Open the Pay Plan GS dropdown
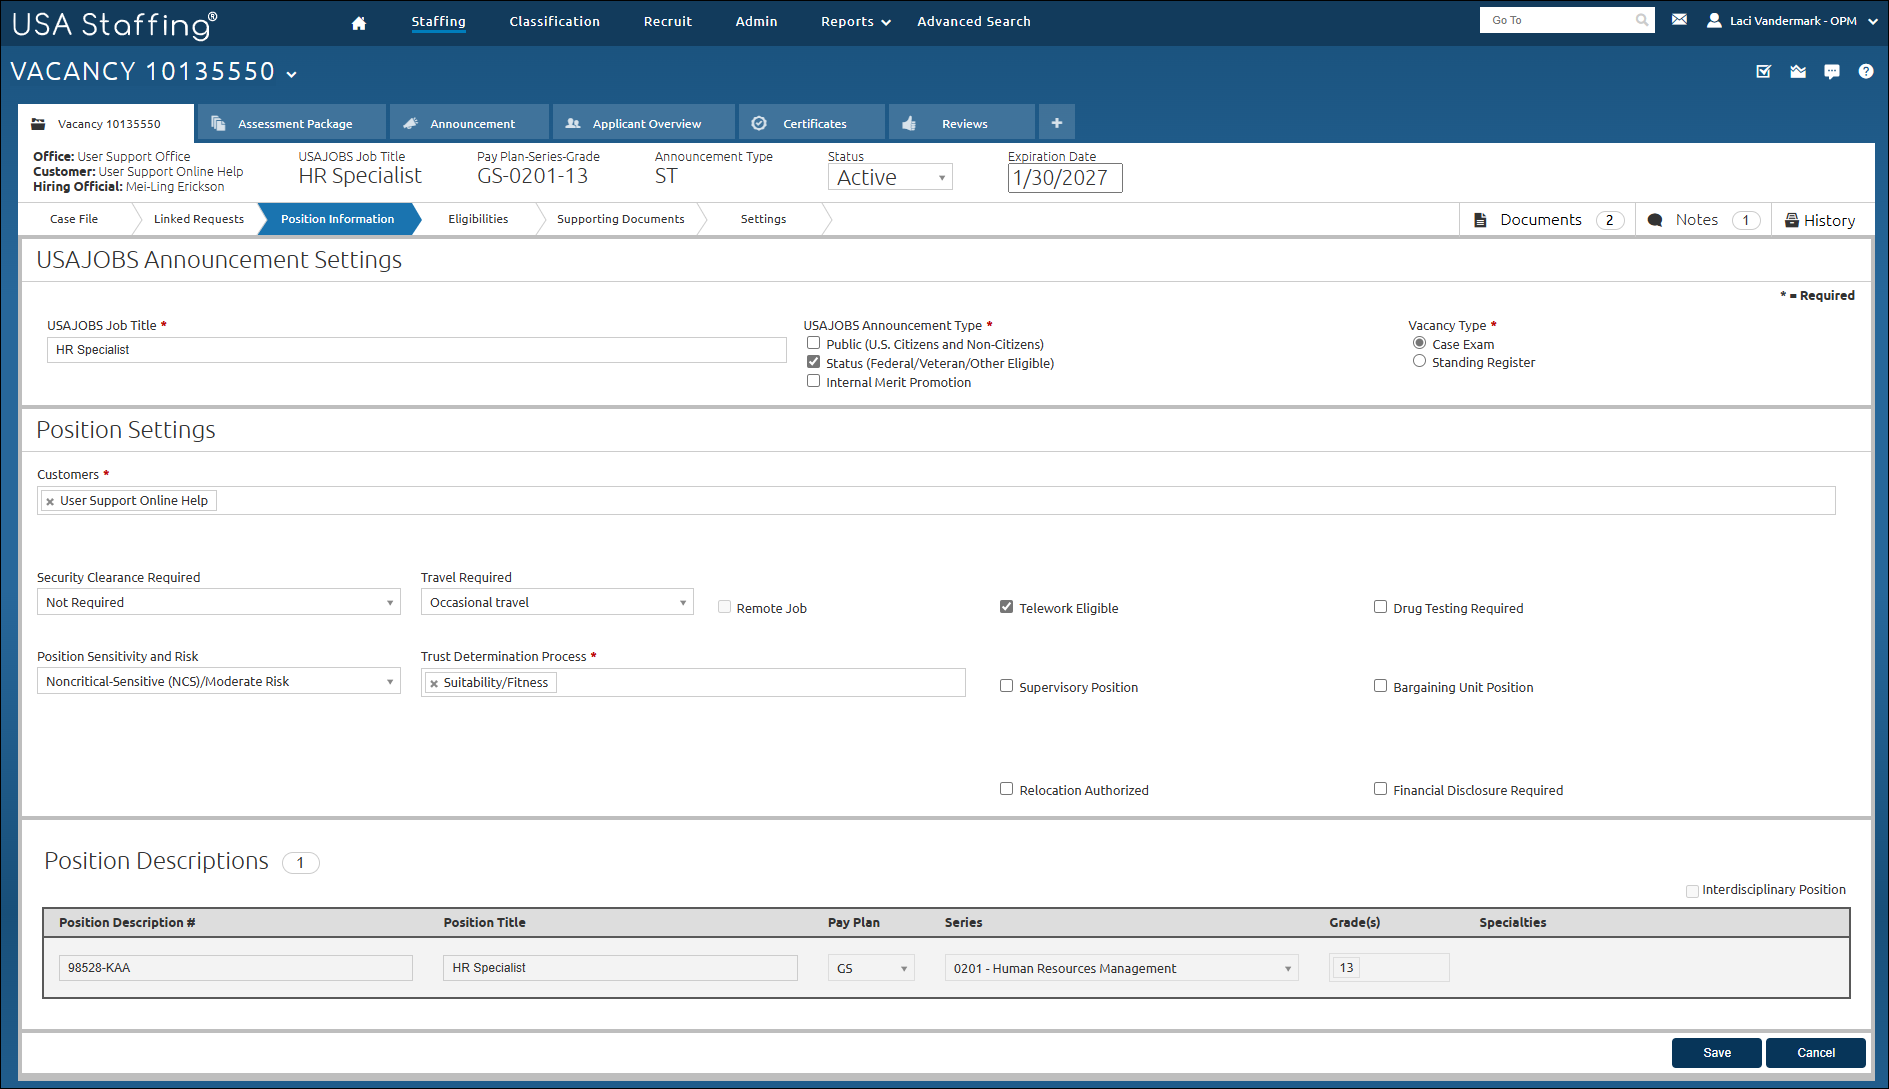 [x=871, y=968]
